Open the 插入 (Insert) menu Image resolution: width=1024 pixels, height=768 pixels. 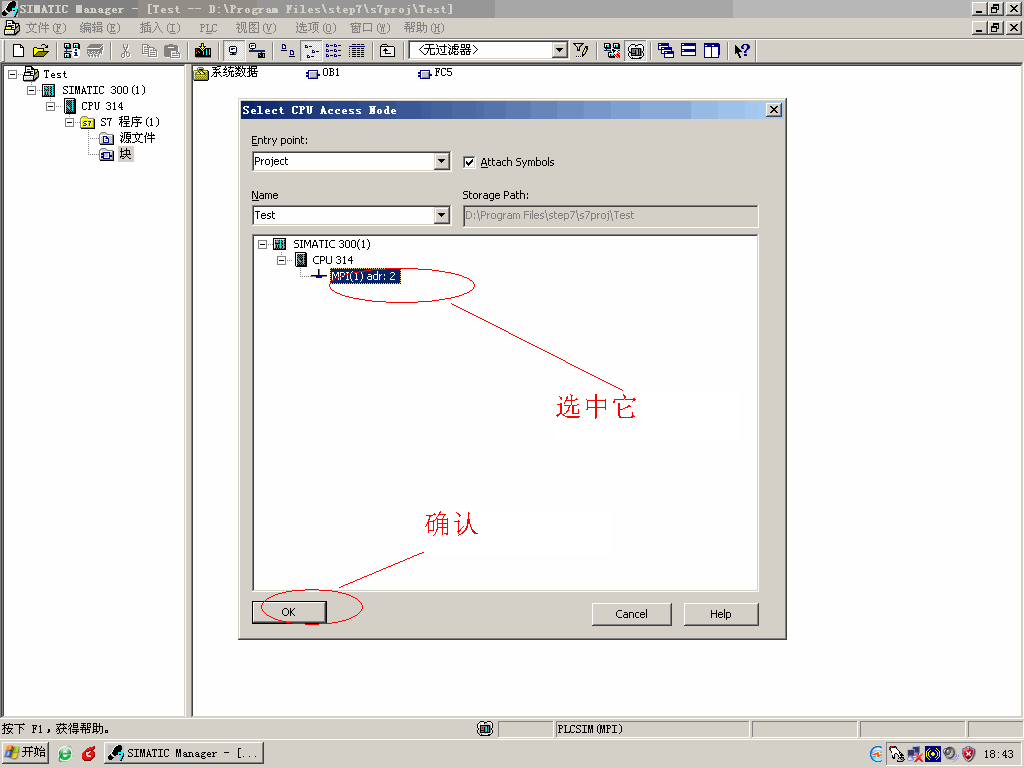point(160,28)
